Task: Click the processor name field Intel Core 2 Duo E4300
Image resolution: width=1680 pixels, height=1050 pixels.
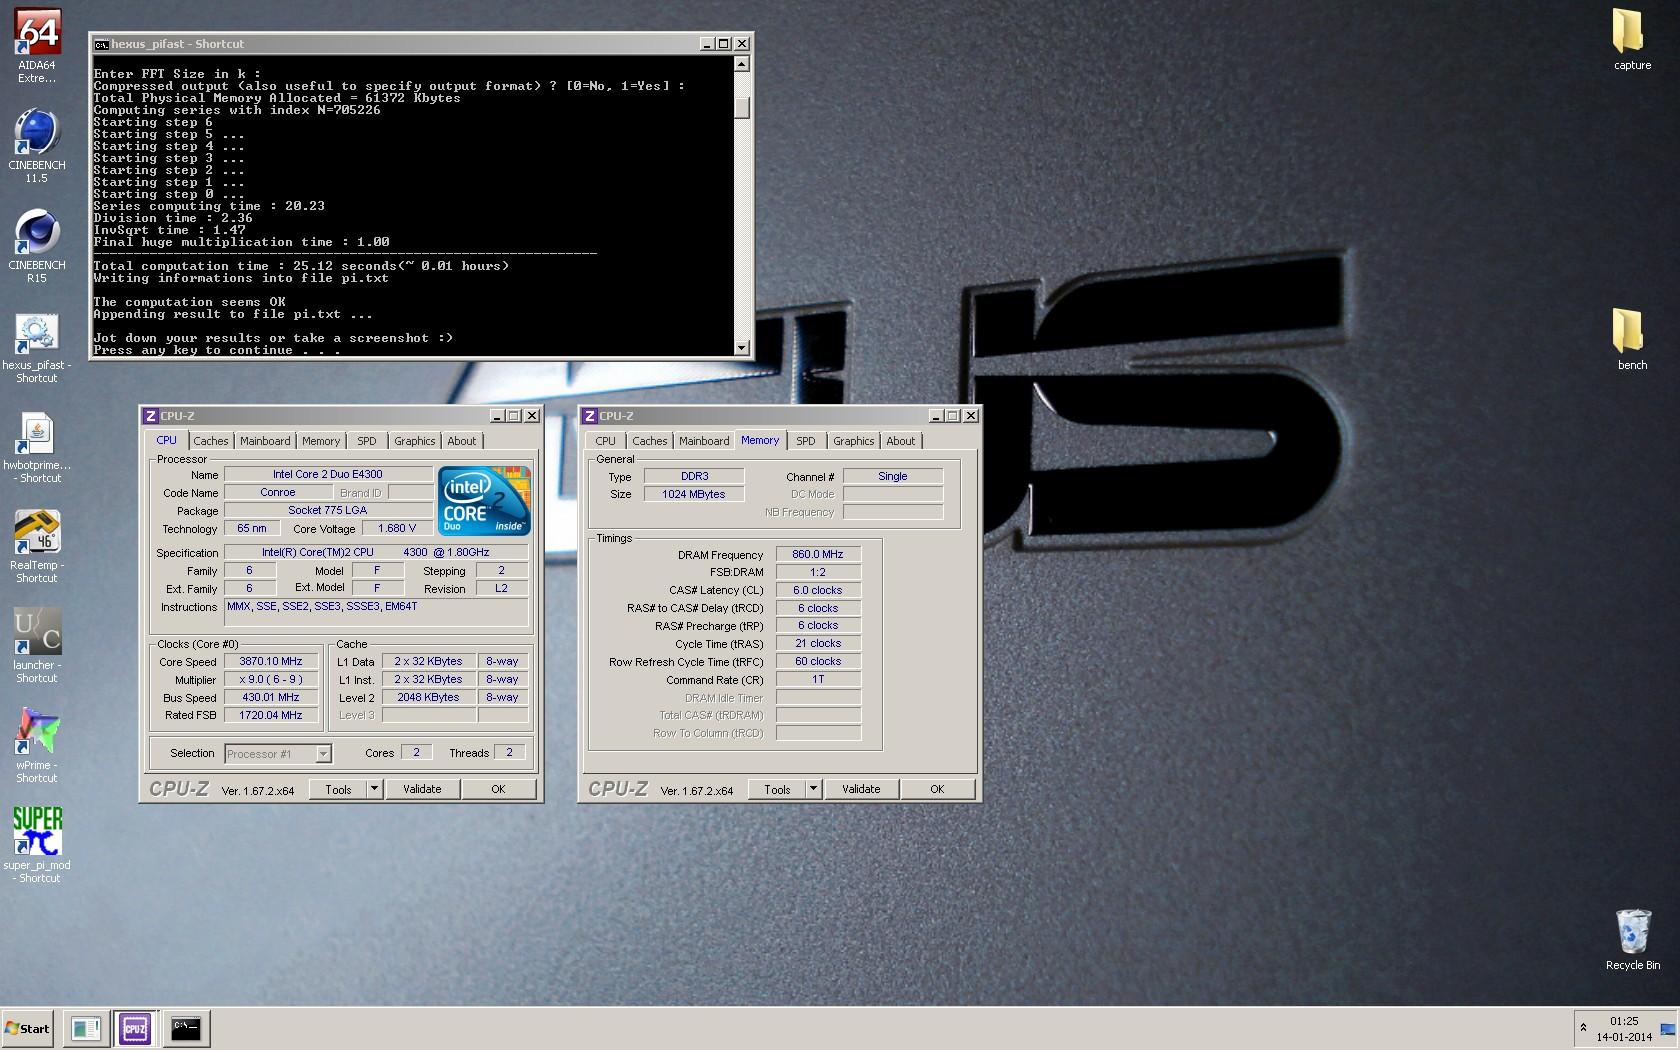Action: pyautogui.click(x=328, y=474)
